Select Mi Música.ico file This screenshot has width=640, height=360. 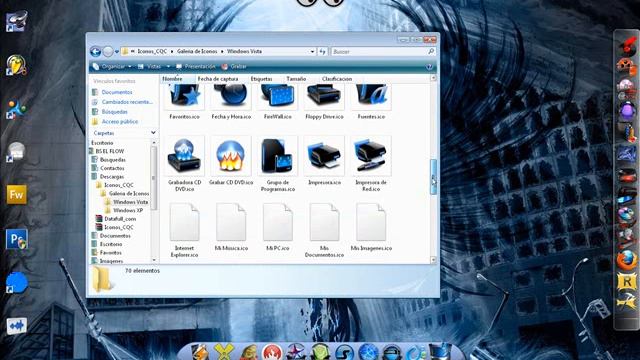pyautogui.click(x=231, y=228)
